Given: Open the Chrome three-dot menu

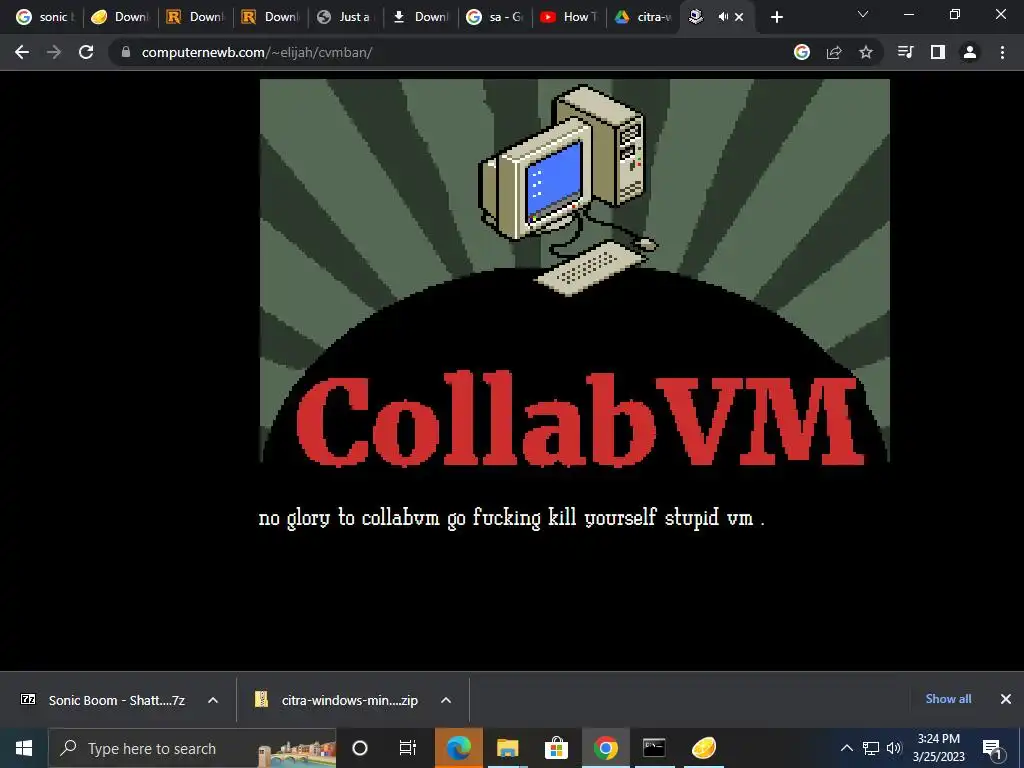Looking at the screenshot, I should [x=1002, y=52].
